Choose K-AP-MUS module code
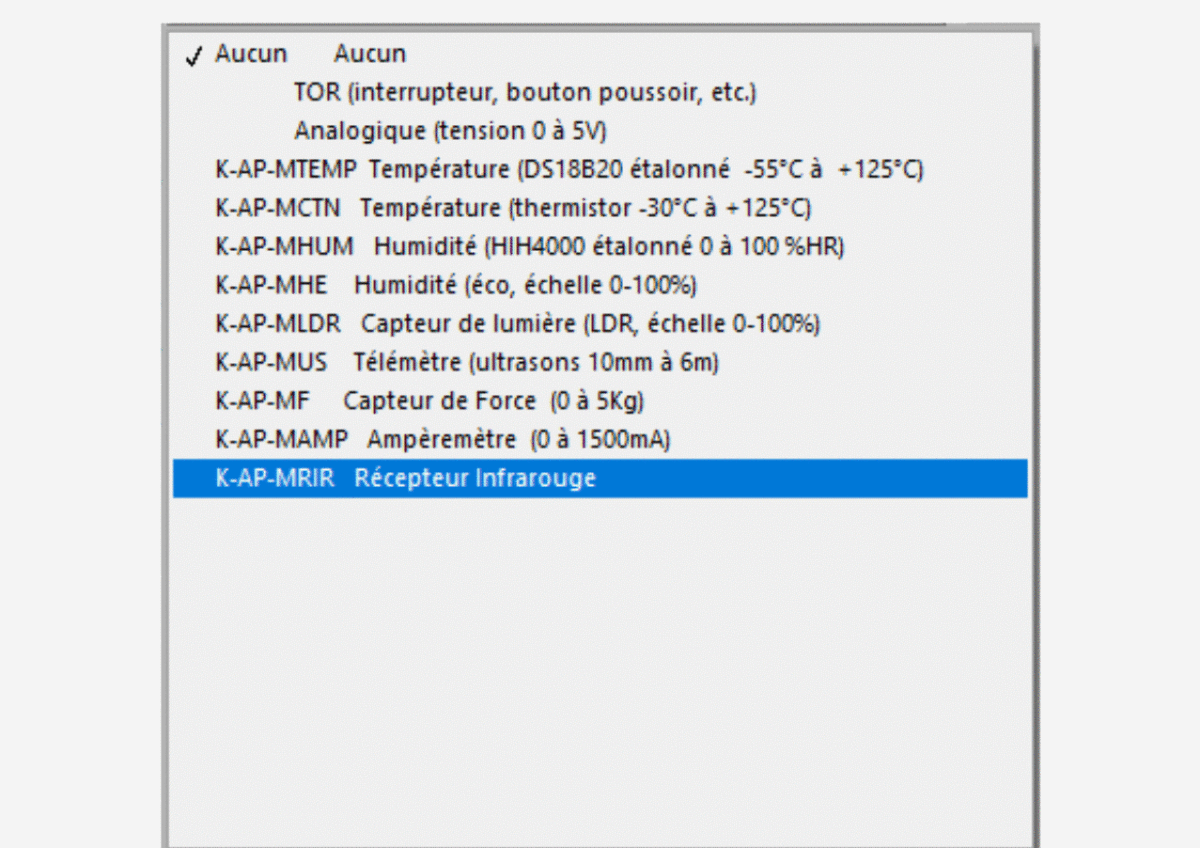The image size is (1200, 848). pyautogui.click(x=271, y=362)
